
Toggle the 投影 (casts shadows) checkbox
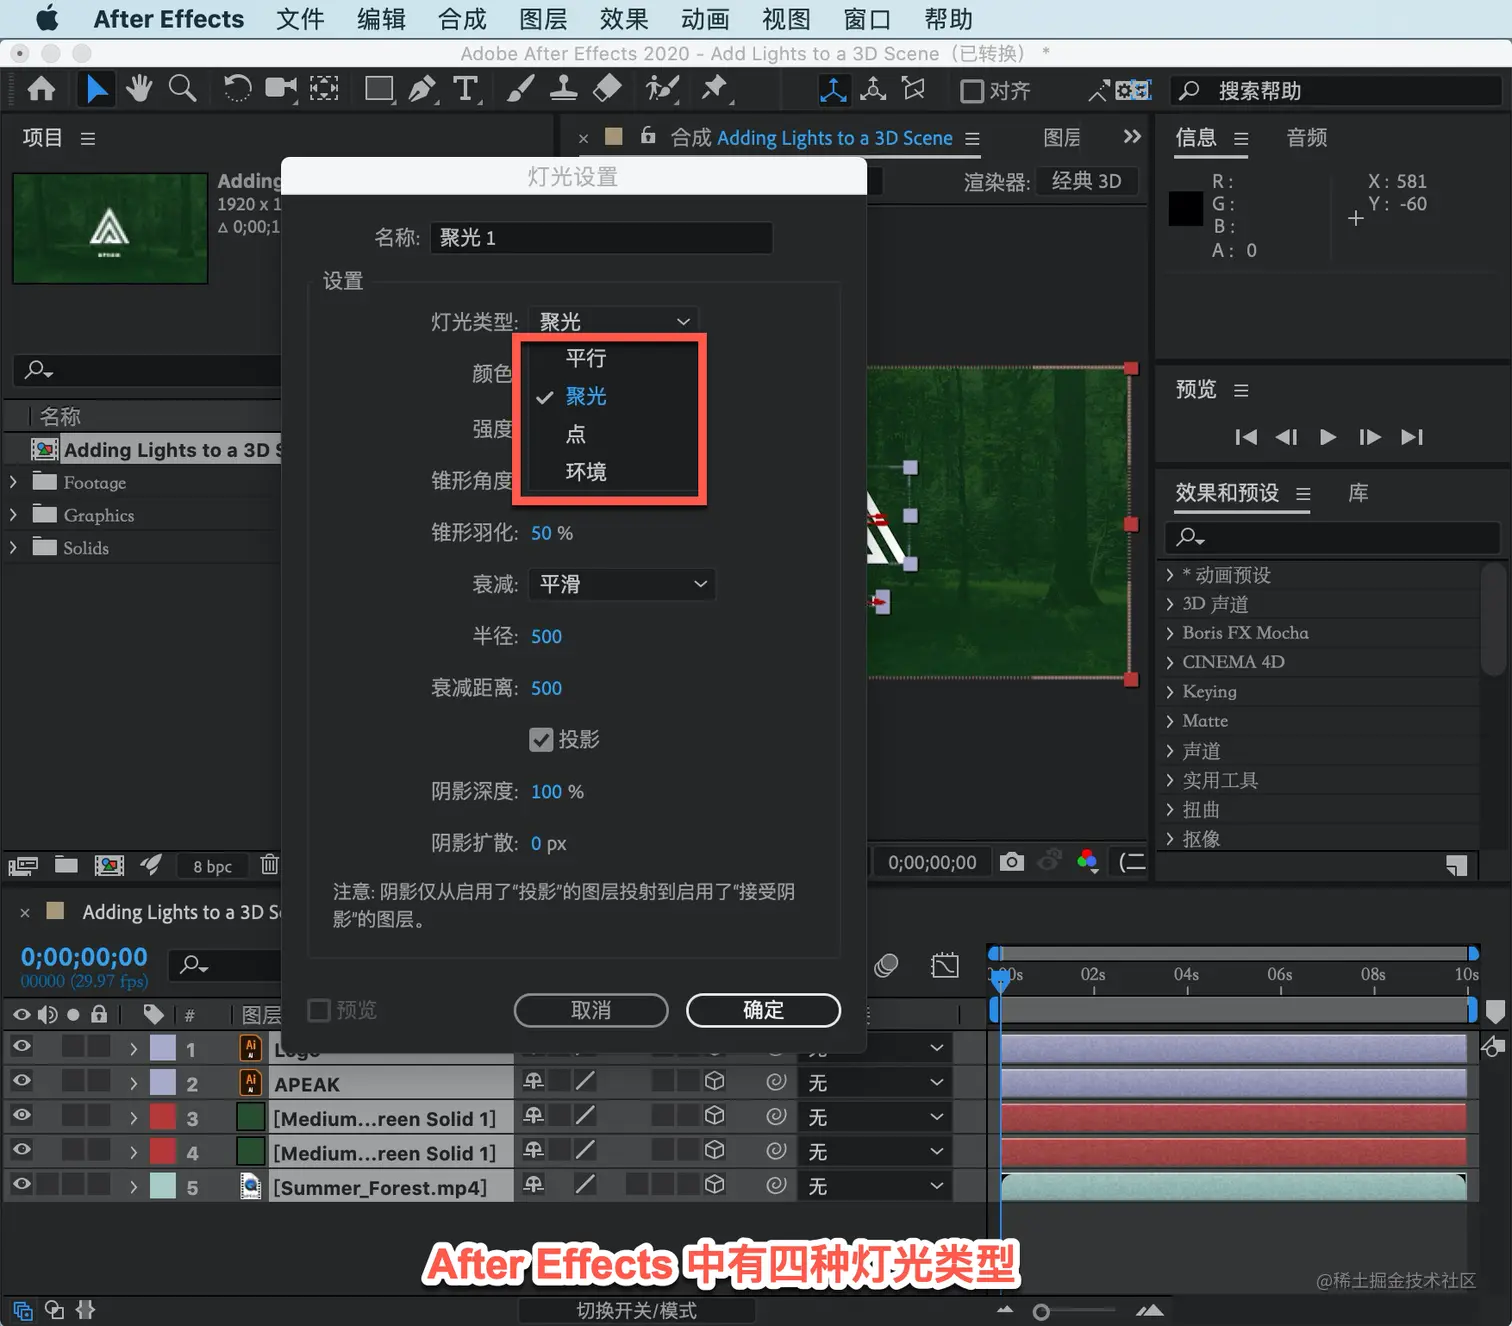point(541,740)
